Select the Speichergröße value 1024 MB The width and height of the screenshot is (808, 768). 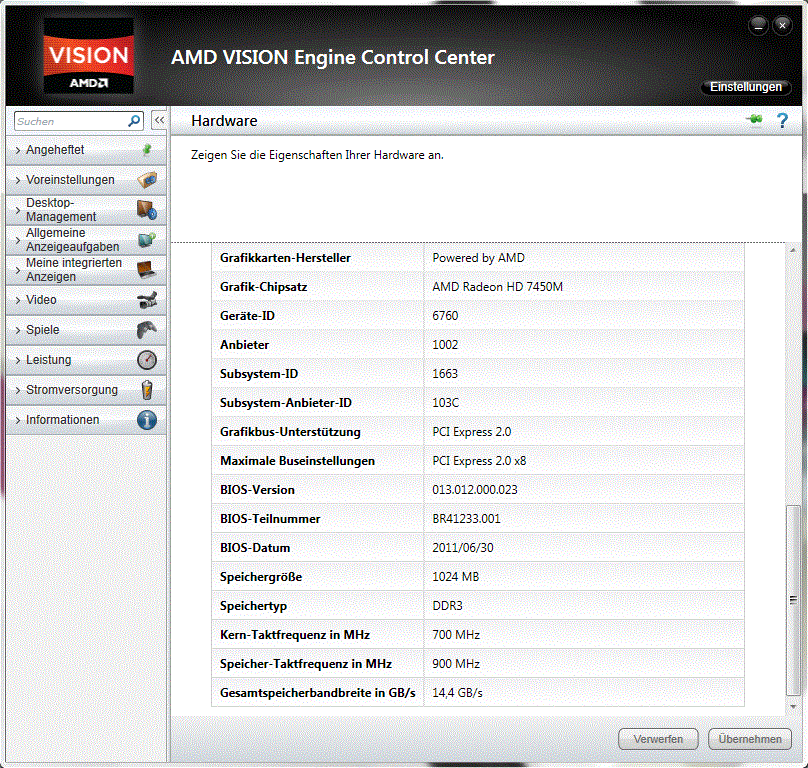coord(456,577)
